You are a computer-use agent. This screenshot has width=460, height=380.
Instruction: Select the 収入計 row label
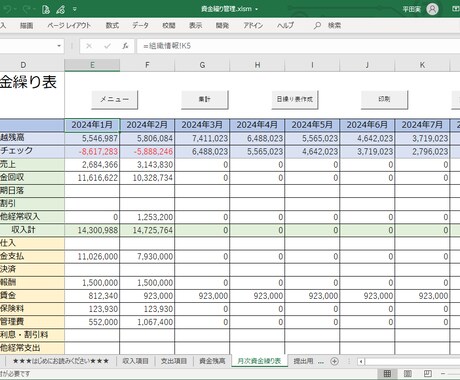(x=23, y=230)
